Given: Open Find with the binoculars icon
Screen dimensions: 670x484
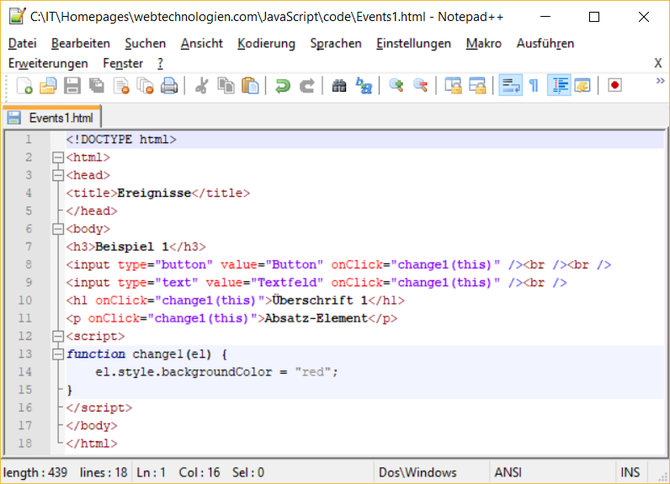Looking at the screenshot, I should pos(339,86).
